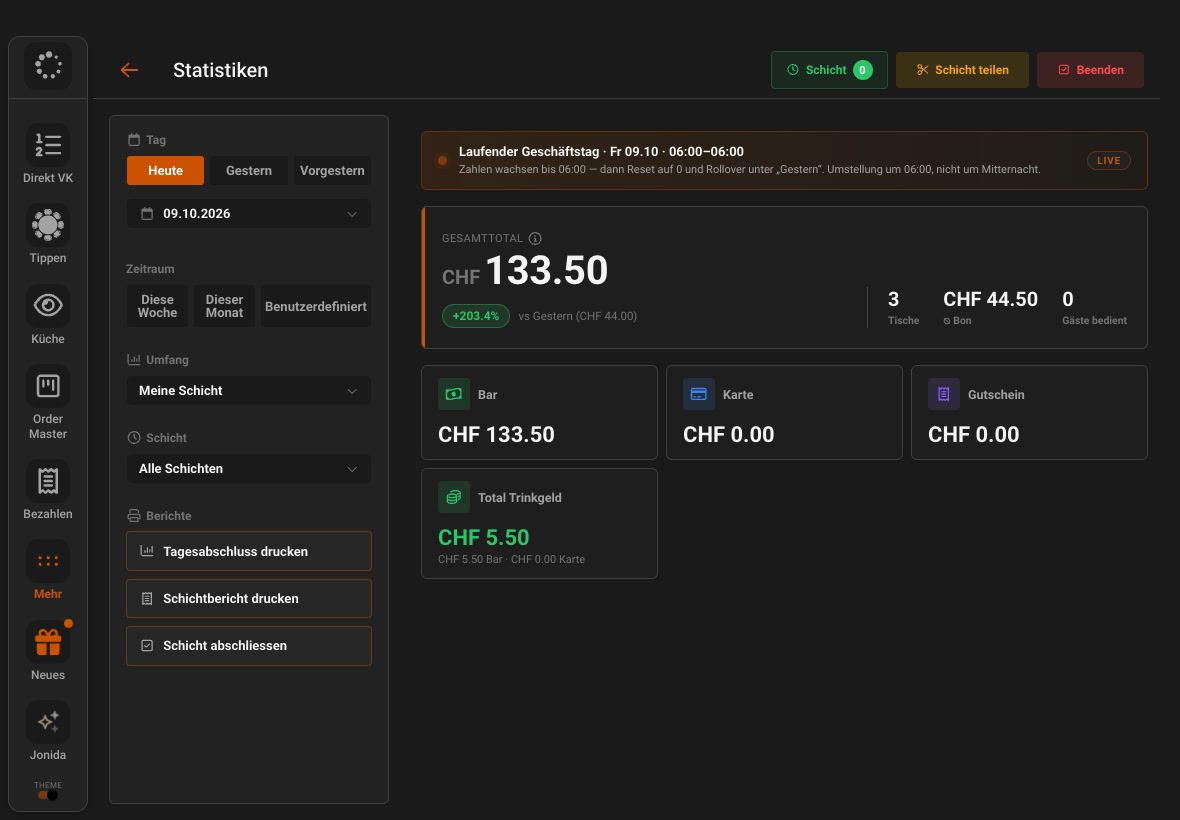Click the calendar icon in date field
The height and width of the screenshot is (820, 1180).
tap(148, 214)
